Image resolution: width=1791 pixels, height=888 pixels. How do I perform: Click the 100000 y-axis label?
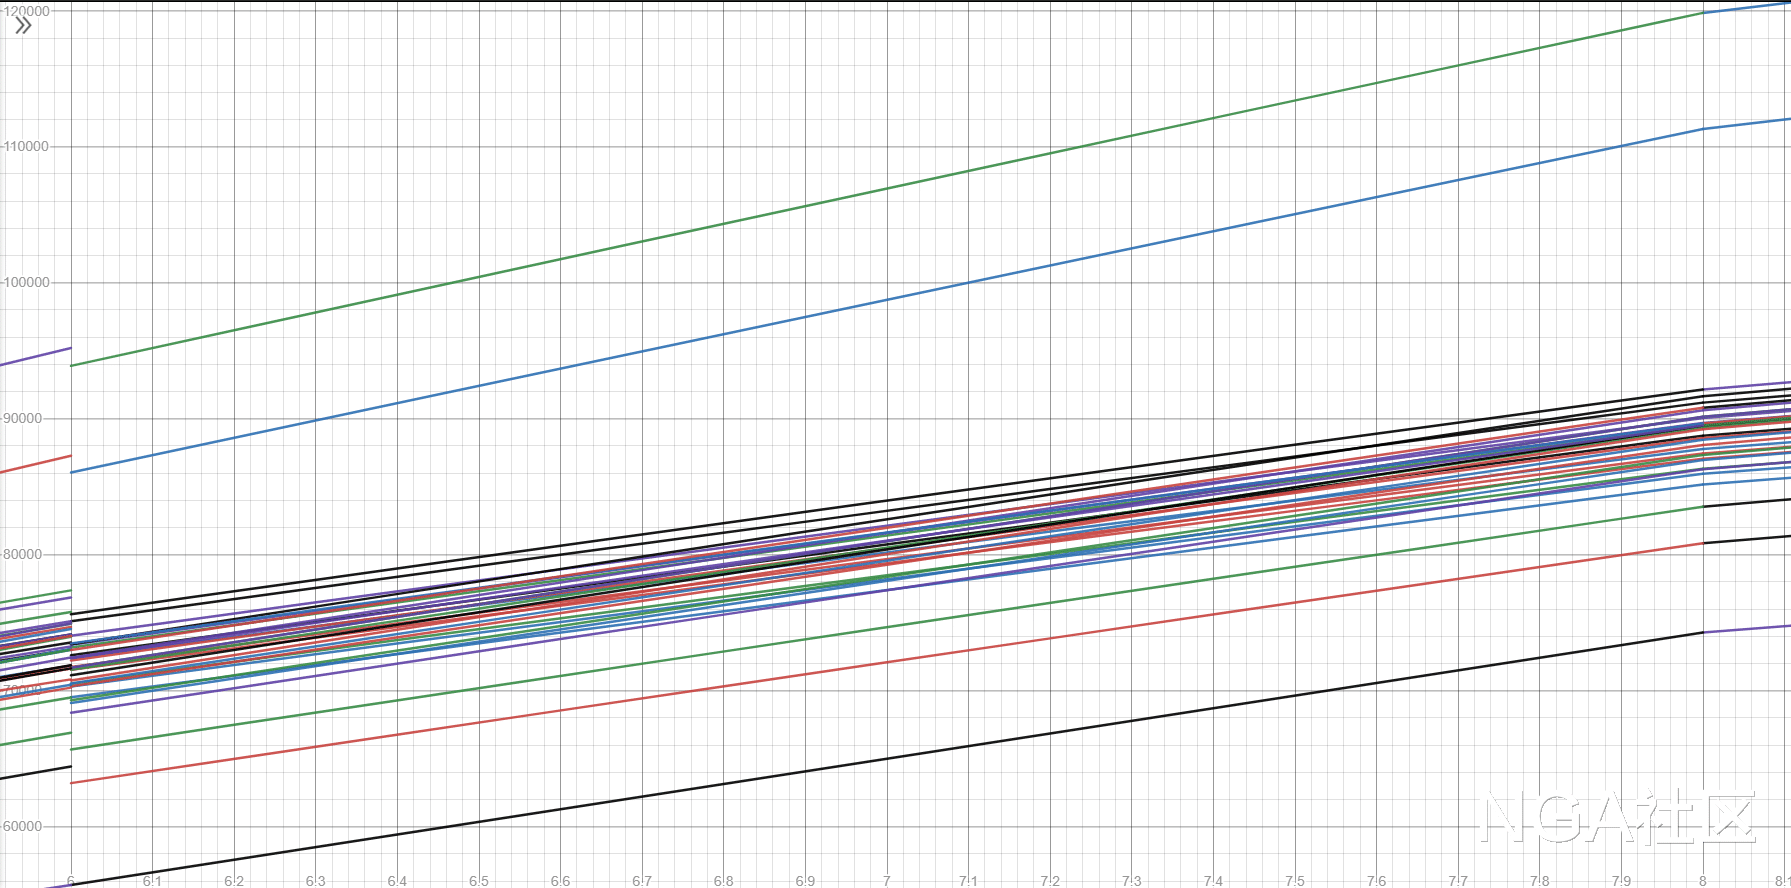(x=26, y=283)
